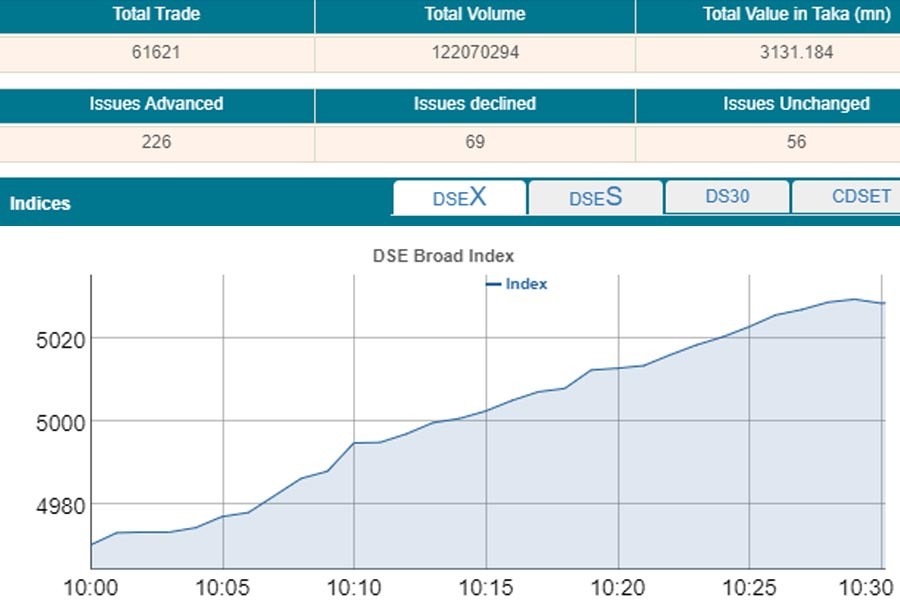Select the DS30 tab

click(727, 197)
